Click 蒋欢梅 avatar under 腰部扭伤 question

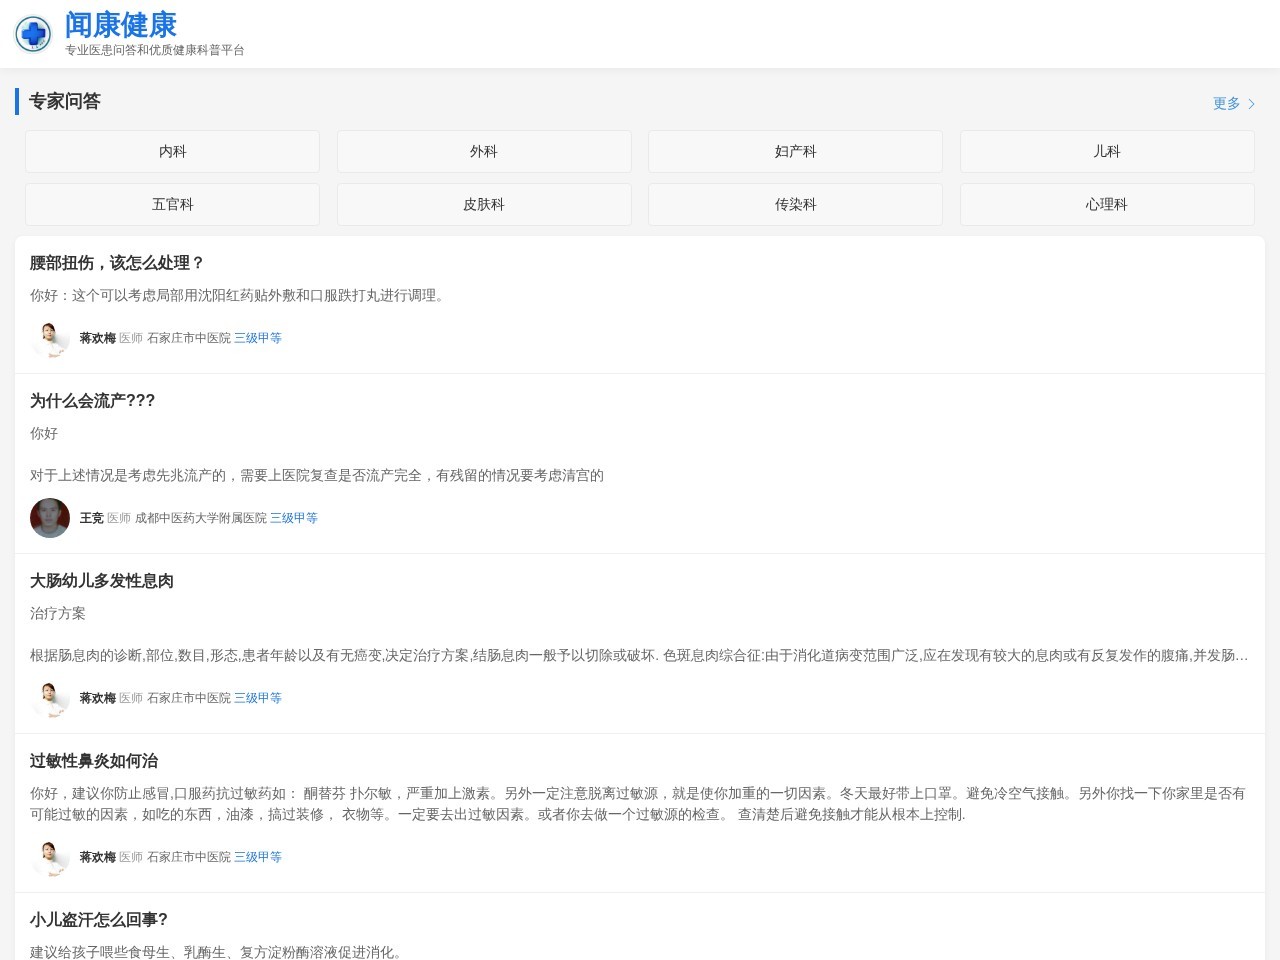[x=49, y=338]
